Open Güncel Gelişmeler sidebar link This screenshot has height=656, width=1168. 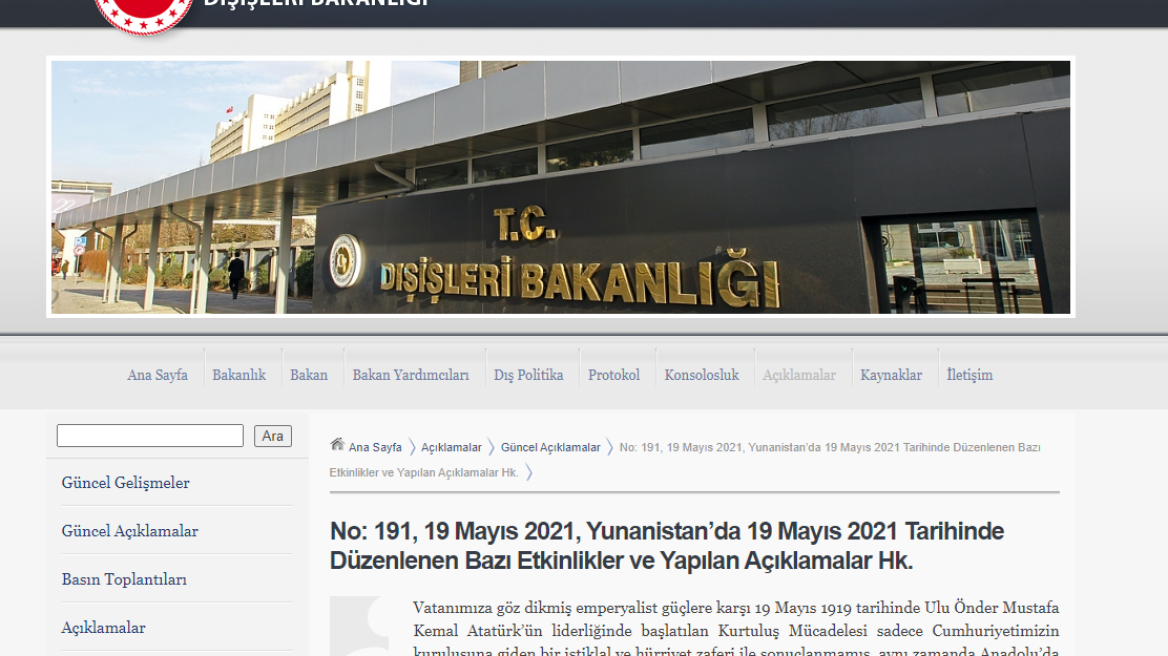tap(125, 483)
